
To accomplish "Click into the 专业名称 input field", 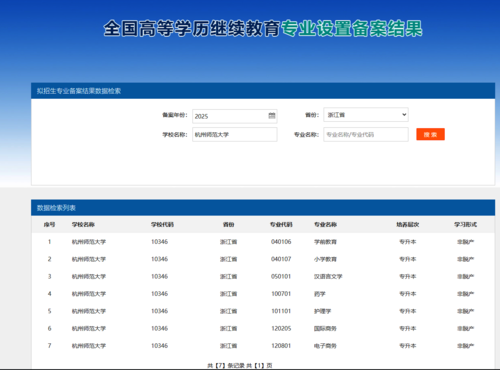I will coord(366,135).
